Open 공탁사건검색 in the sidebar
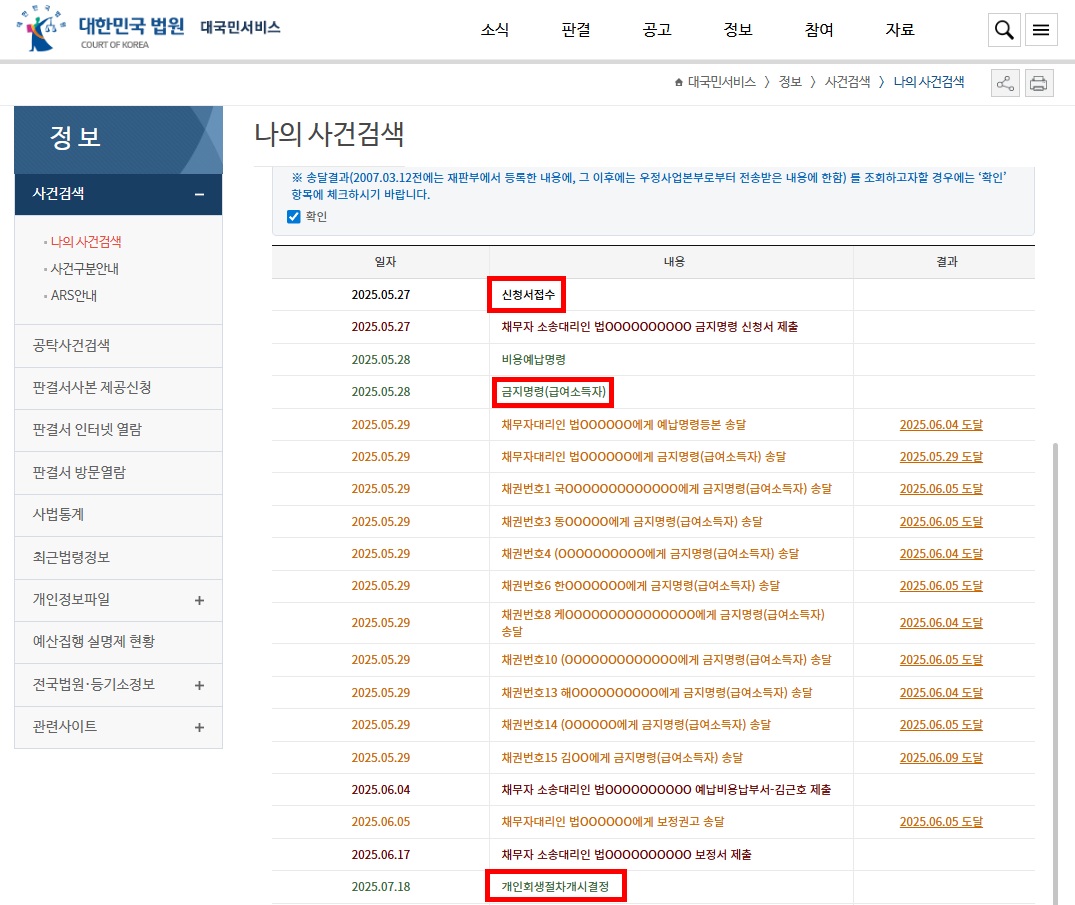 coord(71,346)
